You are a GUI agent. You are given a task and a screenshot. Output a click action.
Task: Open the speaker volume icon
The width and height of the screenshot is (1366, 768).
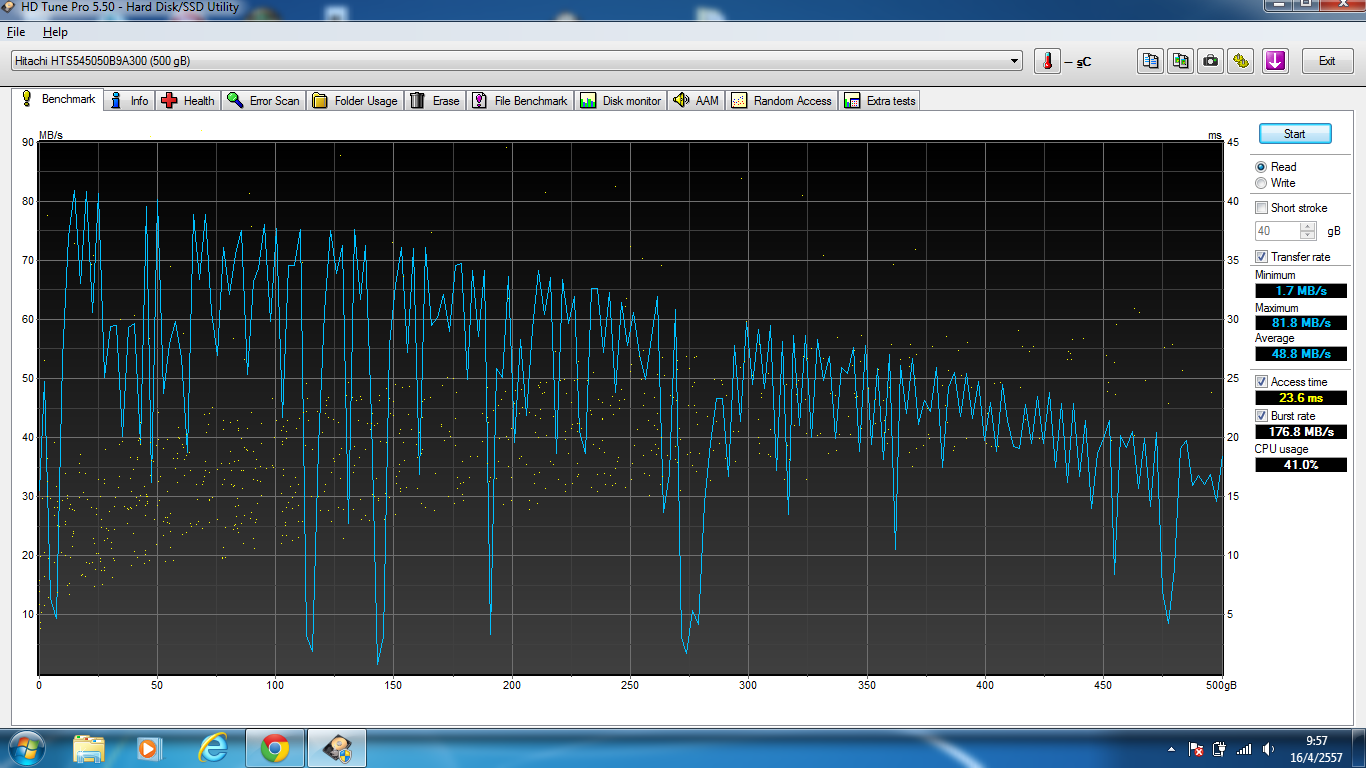(1269, 749)
